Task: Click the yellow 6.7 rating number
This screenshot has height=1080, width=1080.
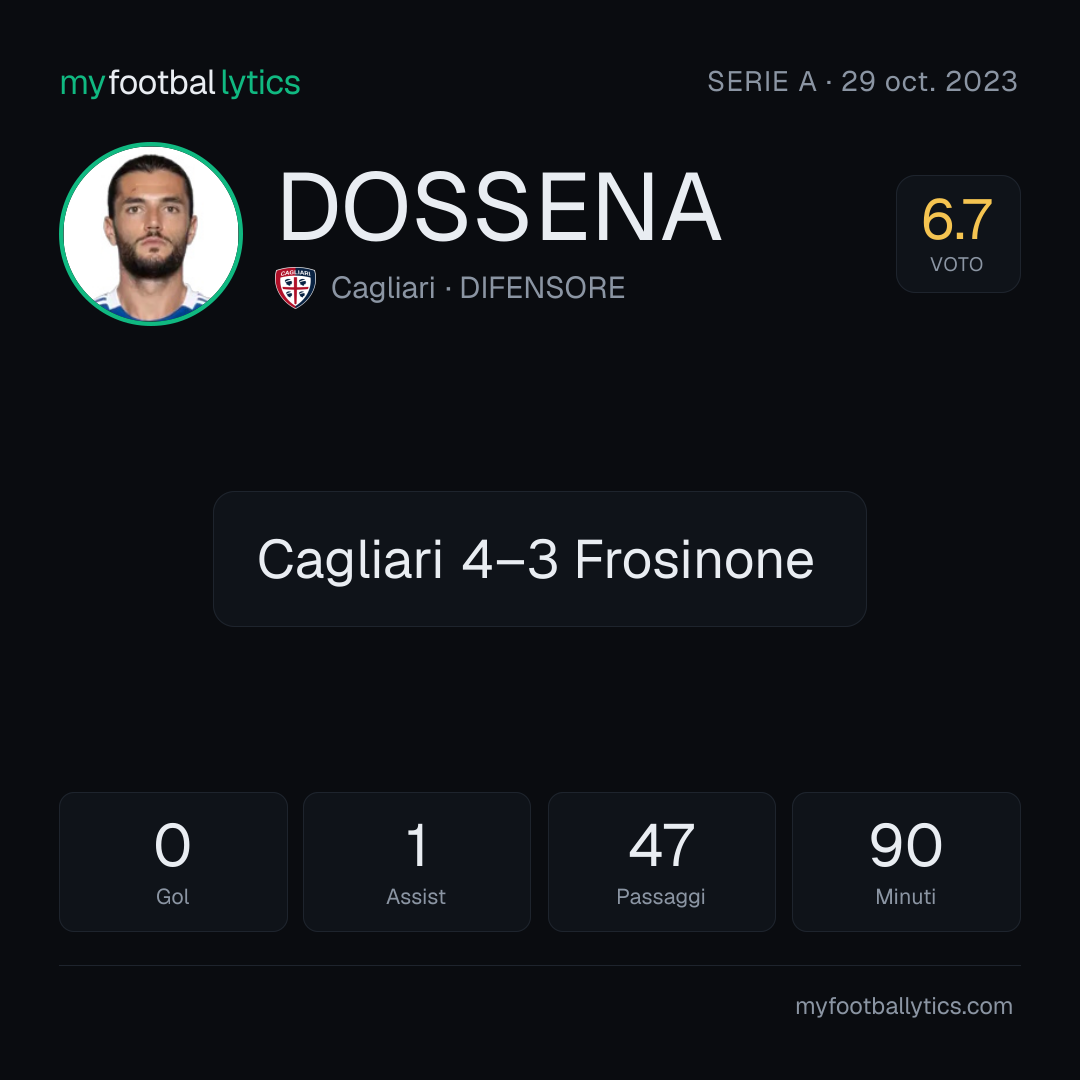Action: click(957, 220)
